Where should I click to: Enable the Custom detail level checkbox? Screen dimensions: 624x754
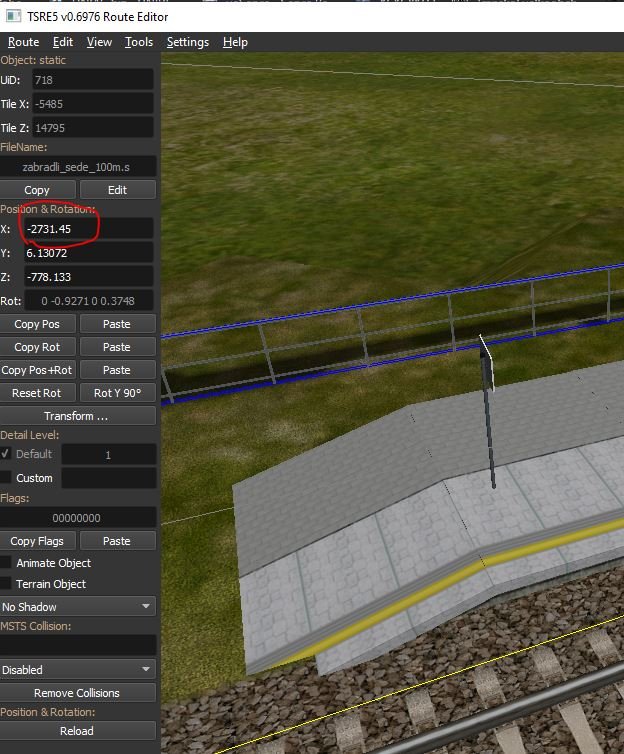click(x=7, y=478)
